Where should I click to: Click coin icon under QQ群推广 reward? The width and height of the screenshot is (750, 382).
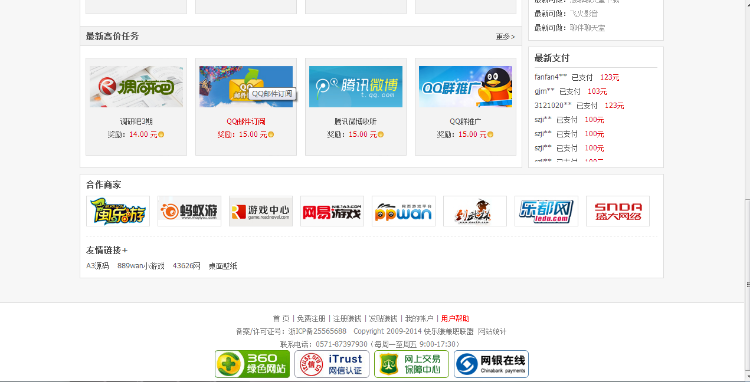[490, 135]
